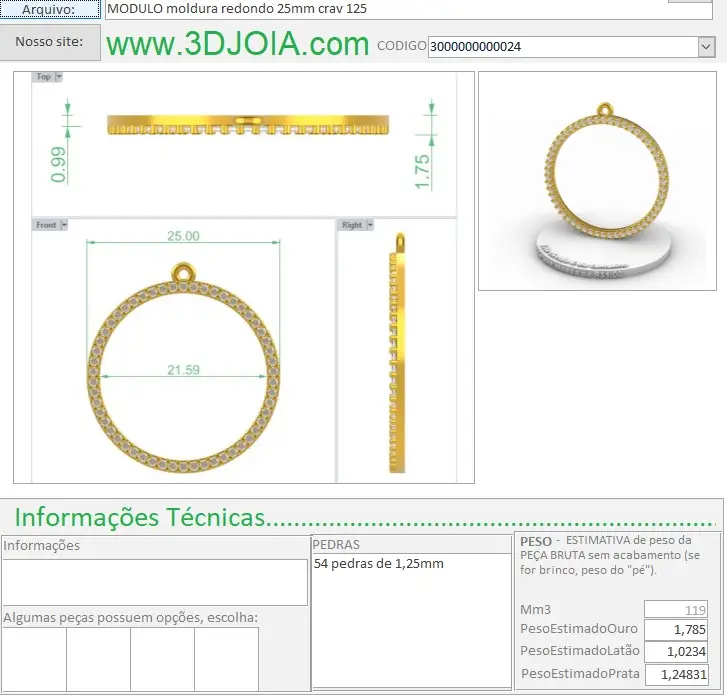Click the PesoEstimadoLatão label
Screen dimensions: 727x697
pos(580,651)
